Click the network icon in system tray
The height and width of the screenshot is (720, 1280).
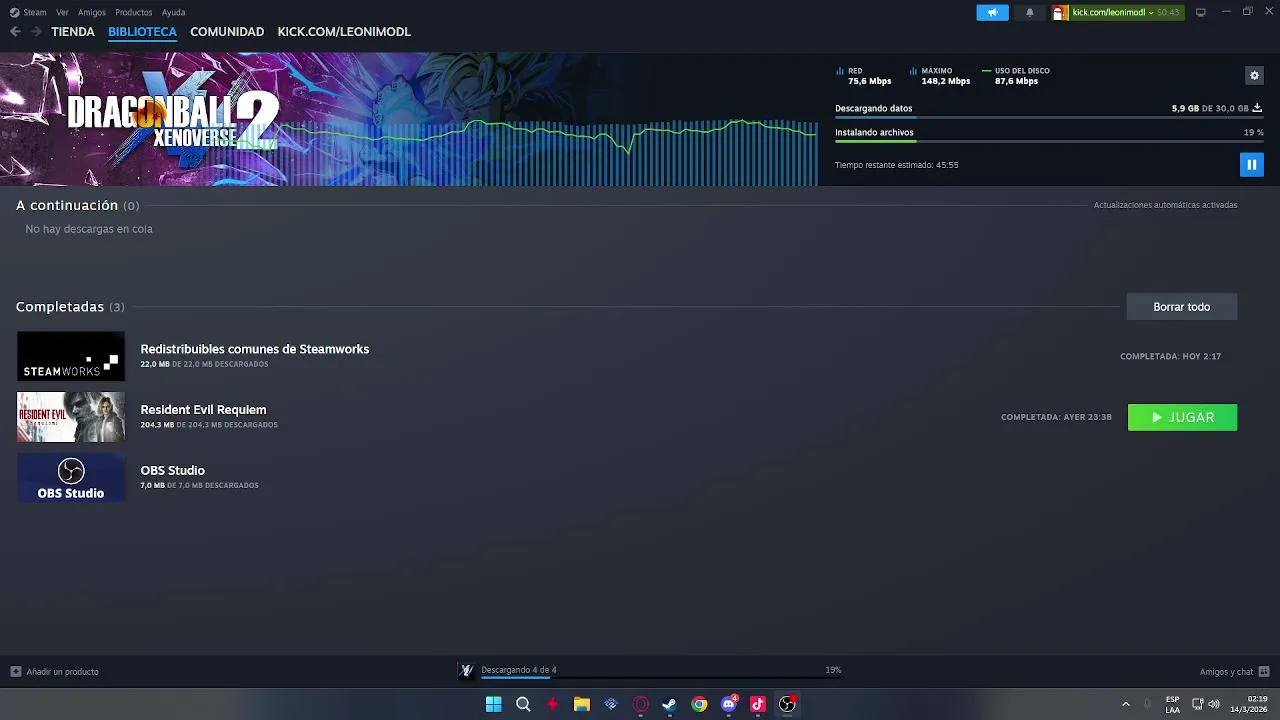tap(1197, 704)
